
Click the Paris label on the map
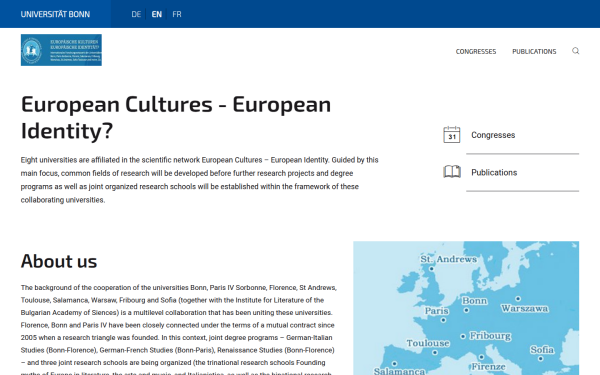437,311
